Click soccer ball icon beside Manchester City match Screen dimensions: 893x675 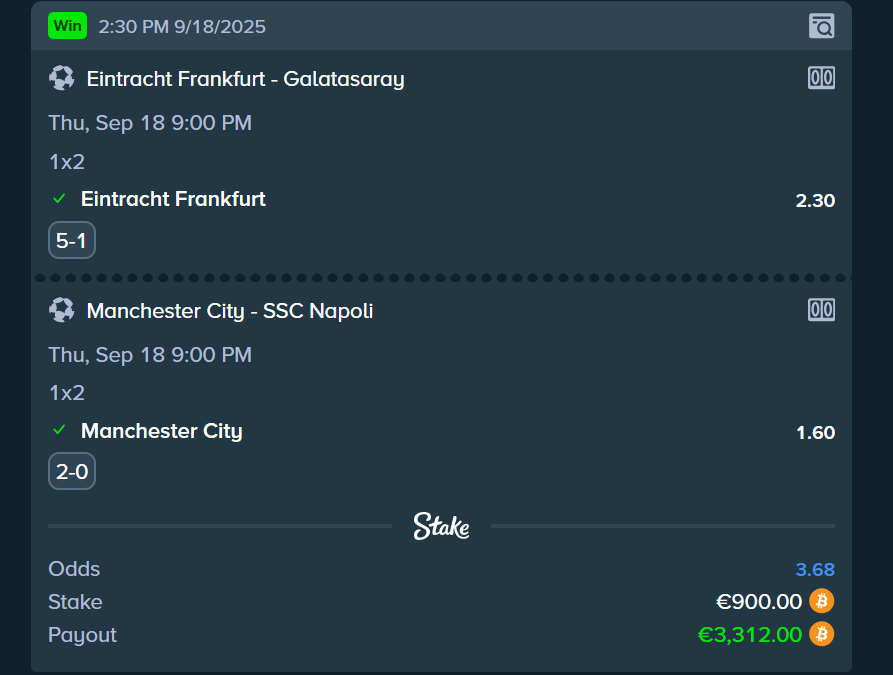[61, 310]
